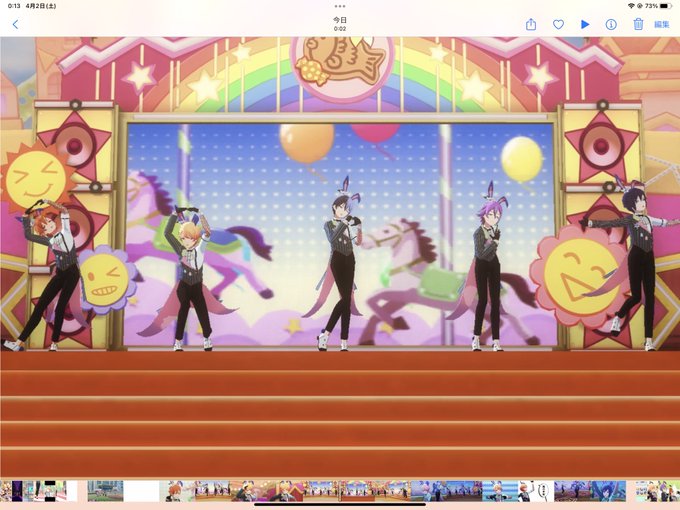Favorite this video with the heart icon

click(558, 25)
